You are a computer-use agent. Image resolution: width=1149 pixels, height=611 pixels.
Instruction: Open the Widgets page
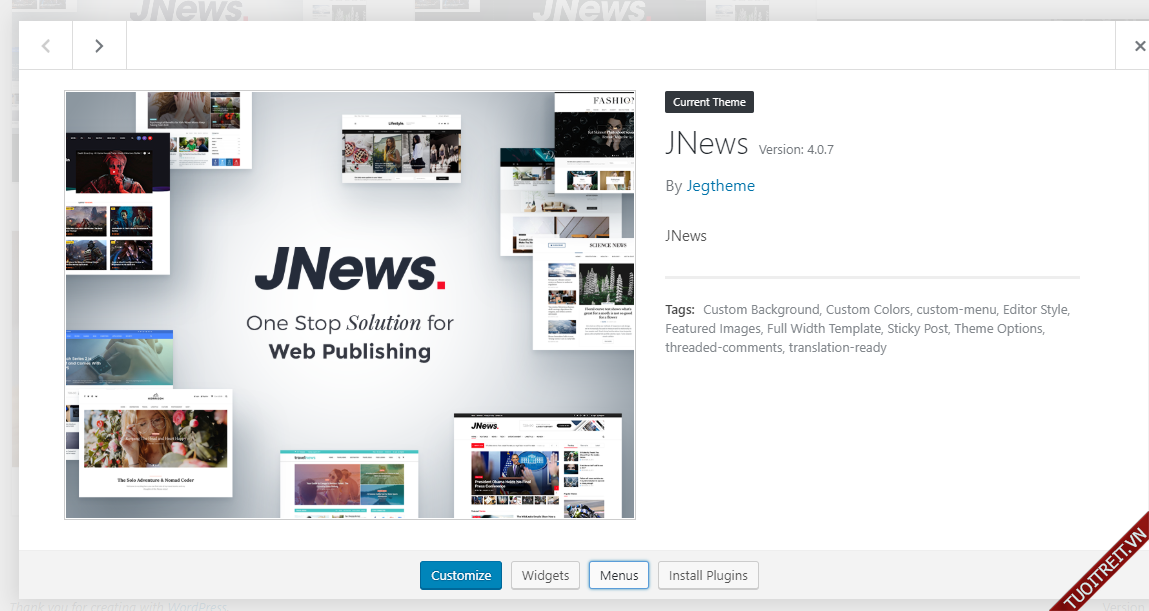coord(545,575)
